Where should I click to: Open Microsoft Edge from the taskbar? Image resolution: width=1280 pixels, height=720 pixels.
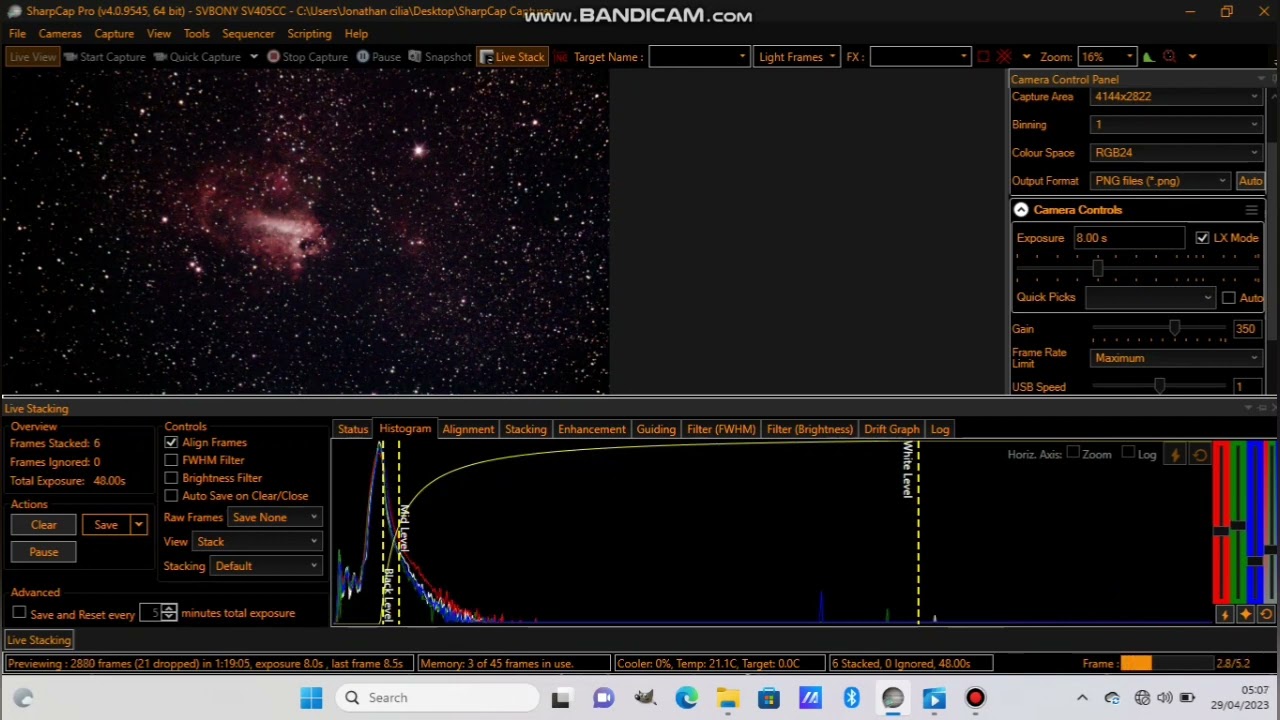(686, 698)
